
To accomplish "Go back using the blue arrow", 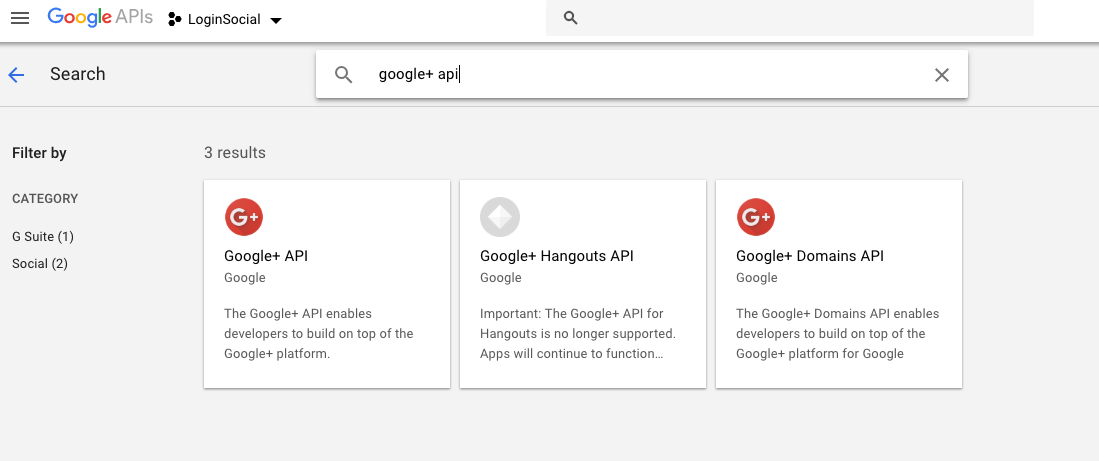I will coord(16,74).
